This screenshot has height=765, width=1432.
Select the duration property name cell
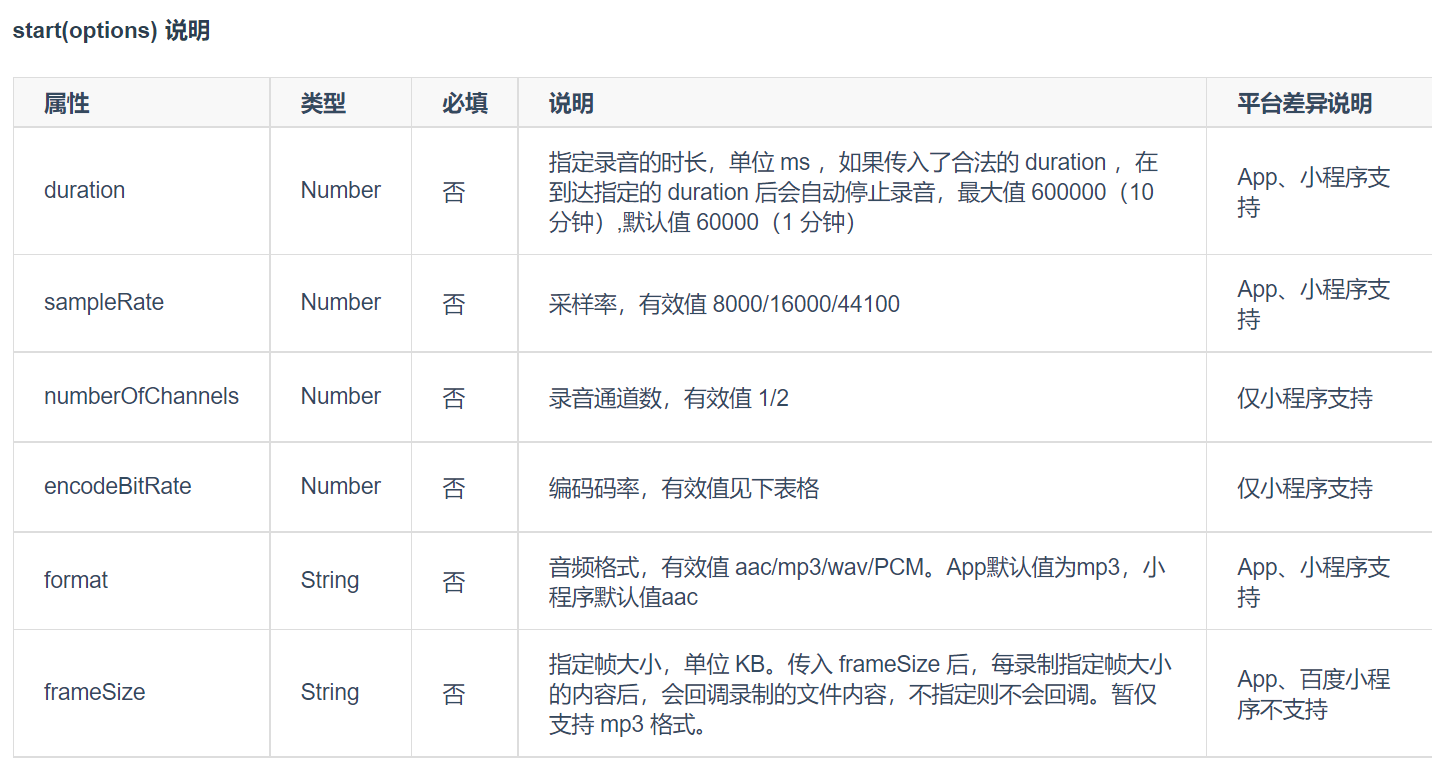coord(84,190)
